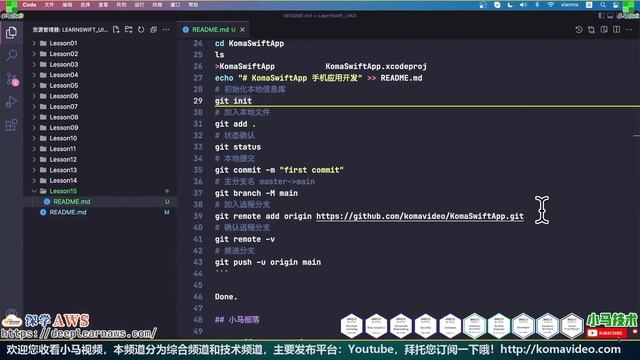The image size is (640, 360).
Task: Click line 37 git branch -M main
Action: 256,193
